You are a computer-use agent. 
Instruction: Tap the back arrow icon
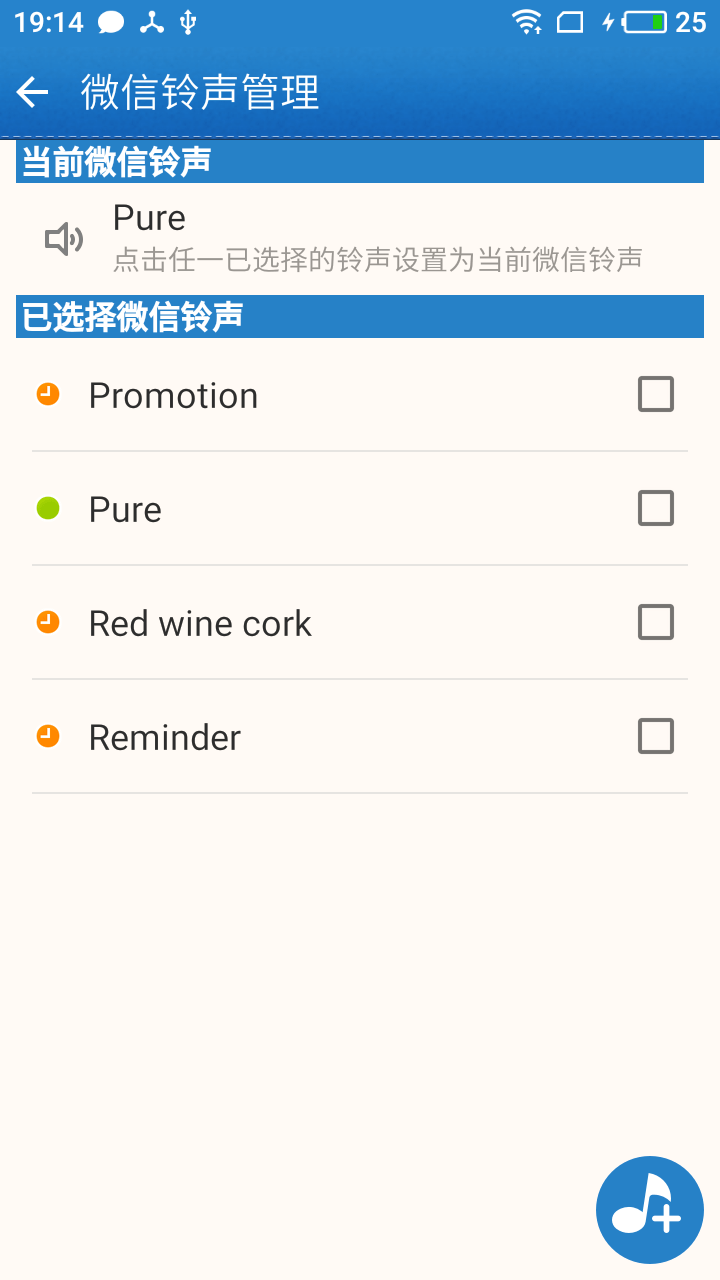(x=32, y=93)
